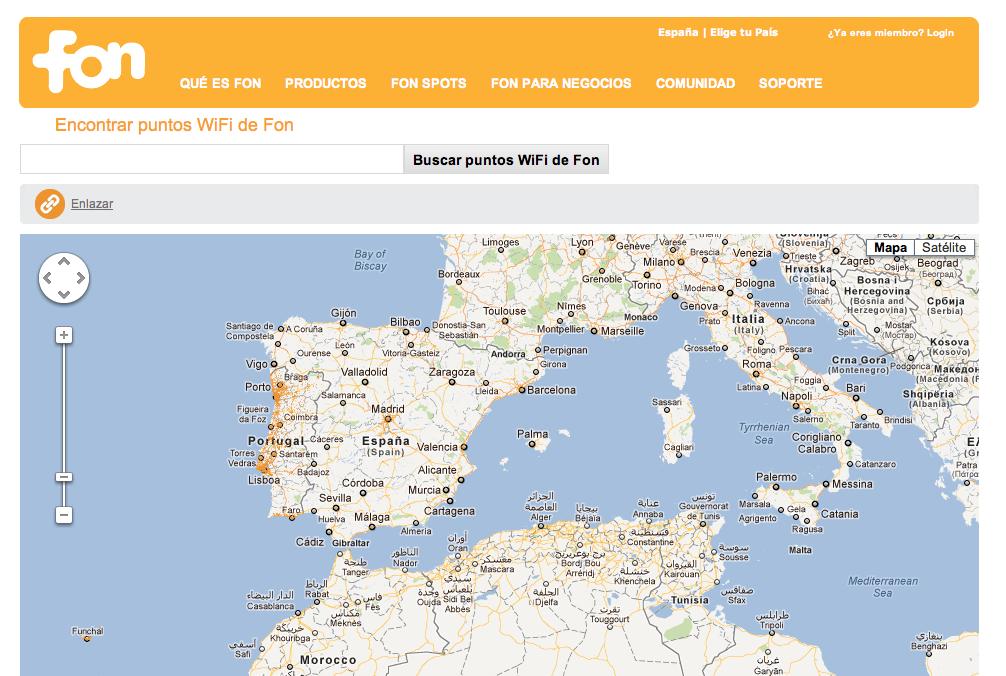Pan the map up with the arrow
1006x676 pixels.
click(64, 261)
